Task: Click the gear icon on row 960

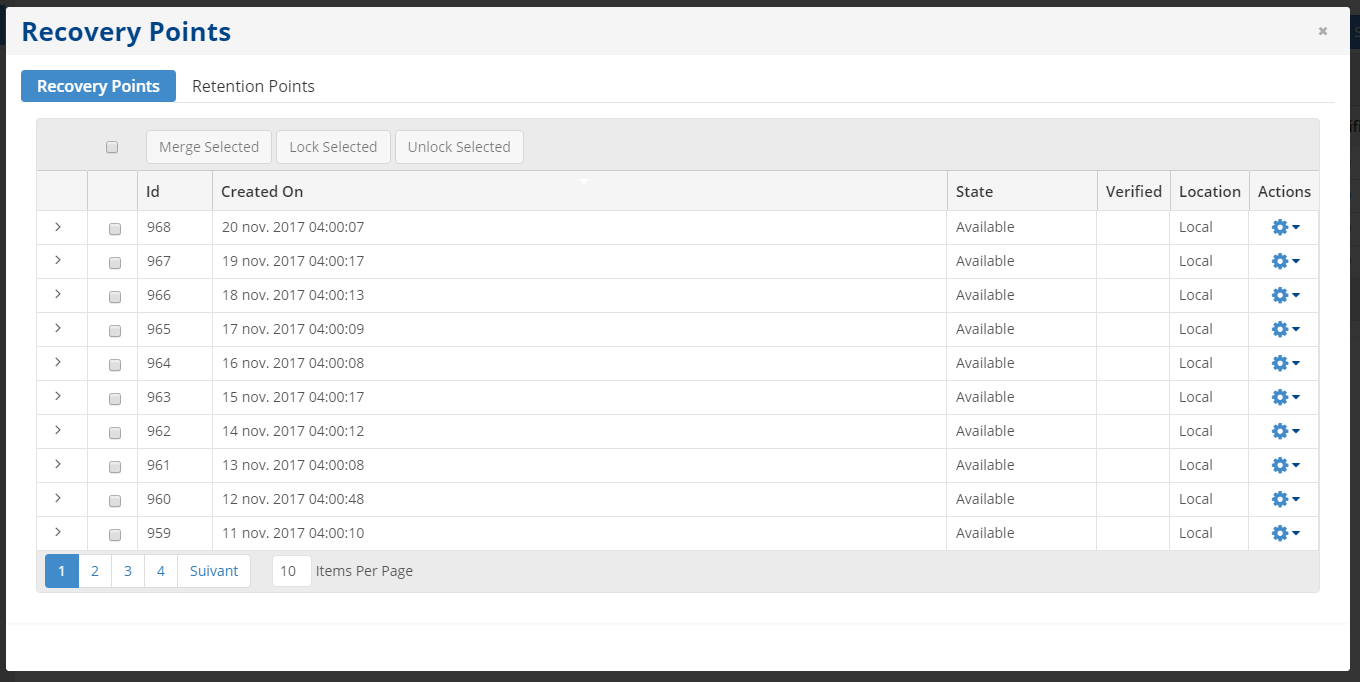Action: coord(1285,500)
